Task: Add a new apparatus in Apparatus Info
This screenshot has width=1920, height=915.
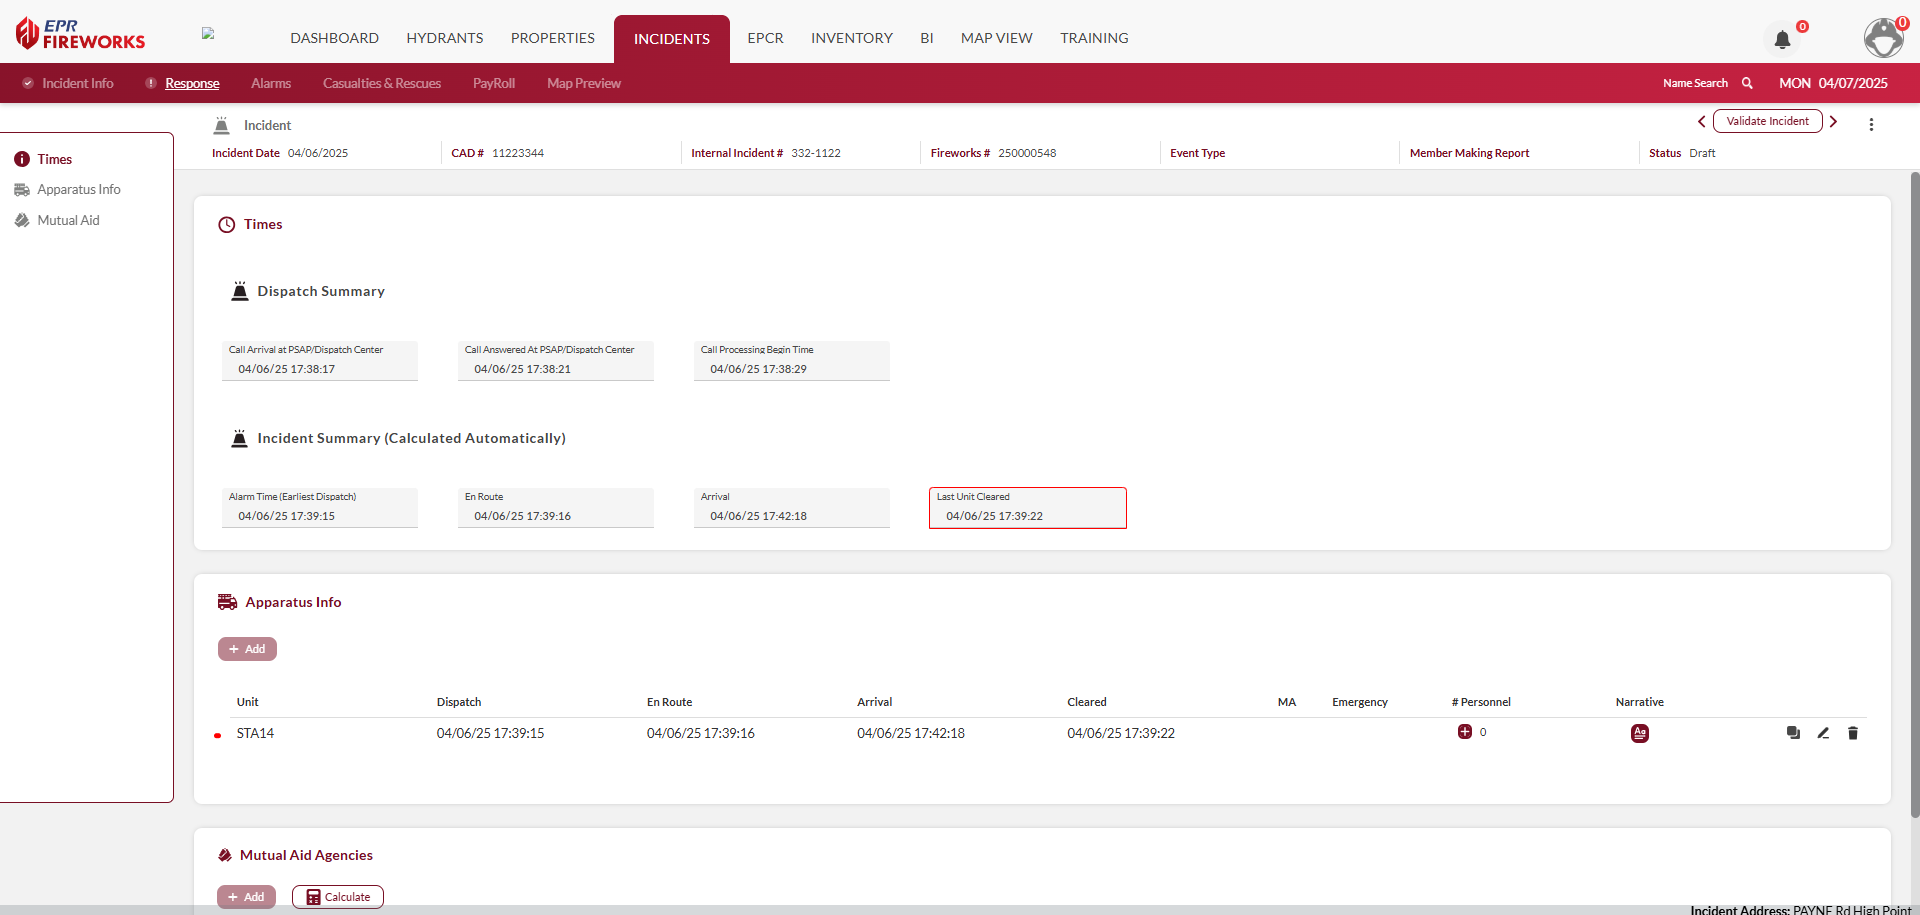Action: click(x=247, y=649)
